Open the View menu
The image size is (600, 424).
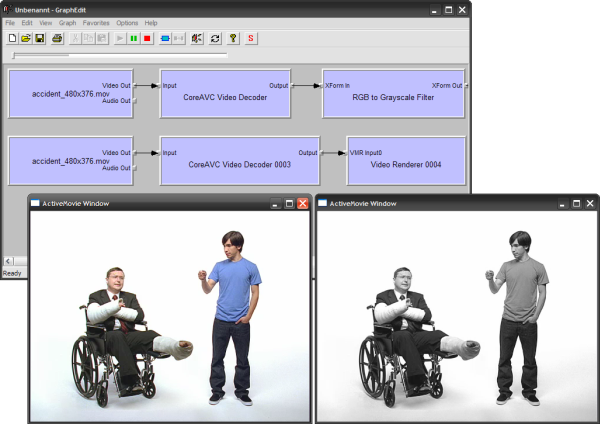coord(46,23)
